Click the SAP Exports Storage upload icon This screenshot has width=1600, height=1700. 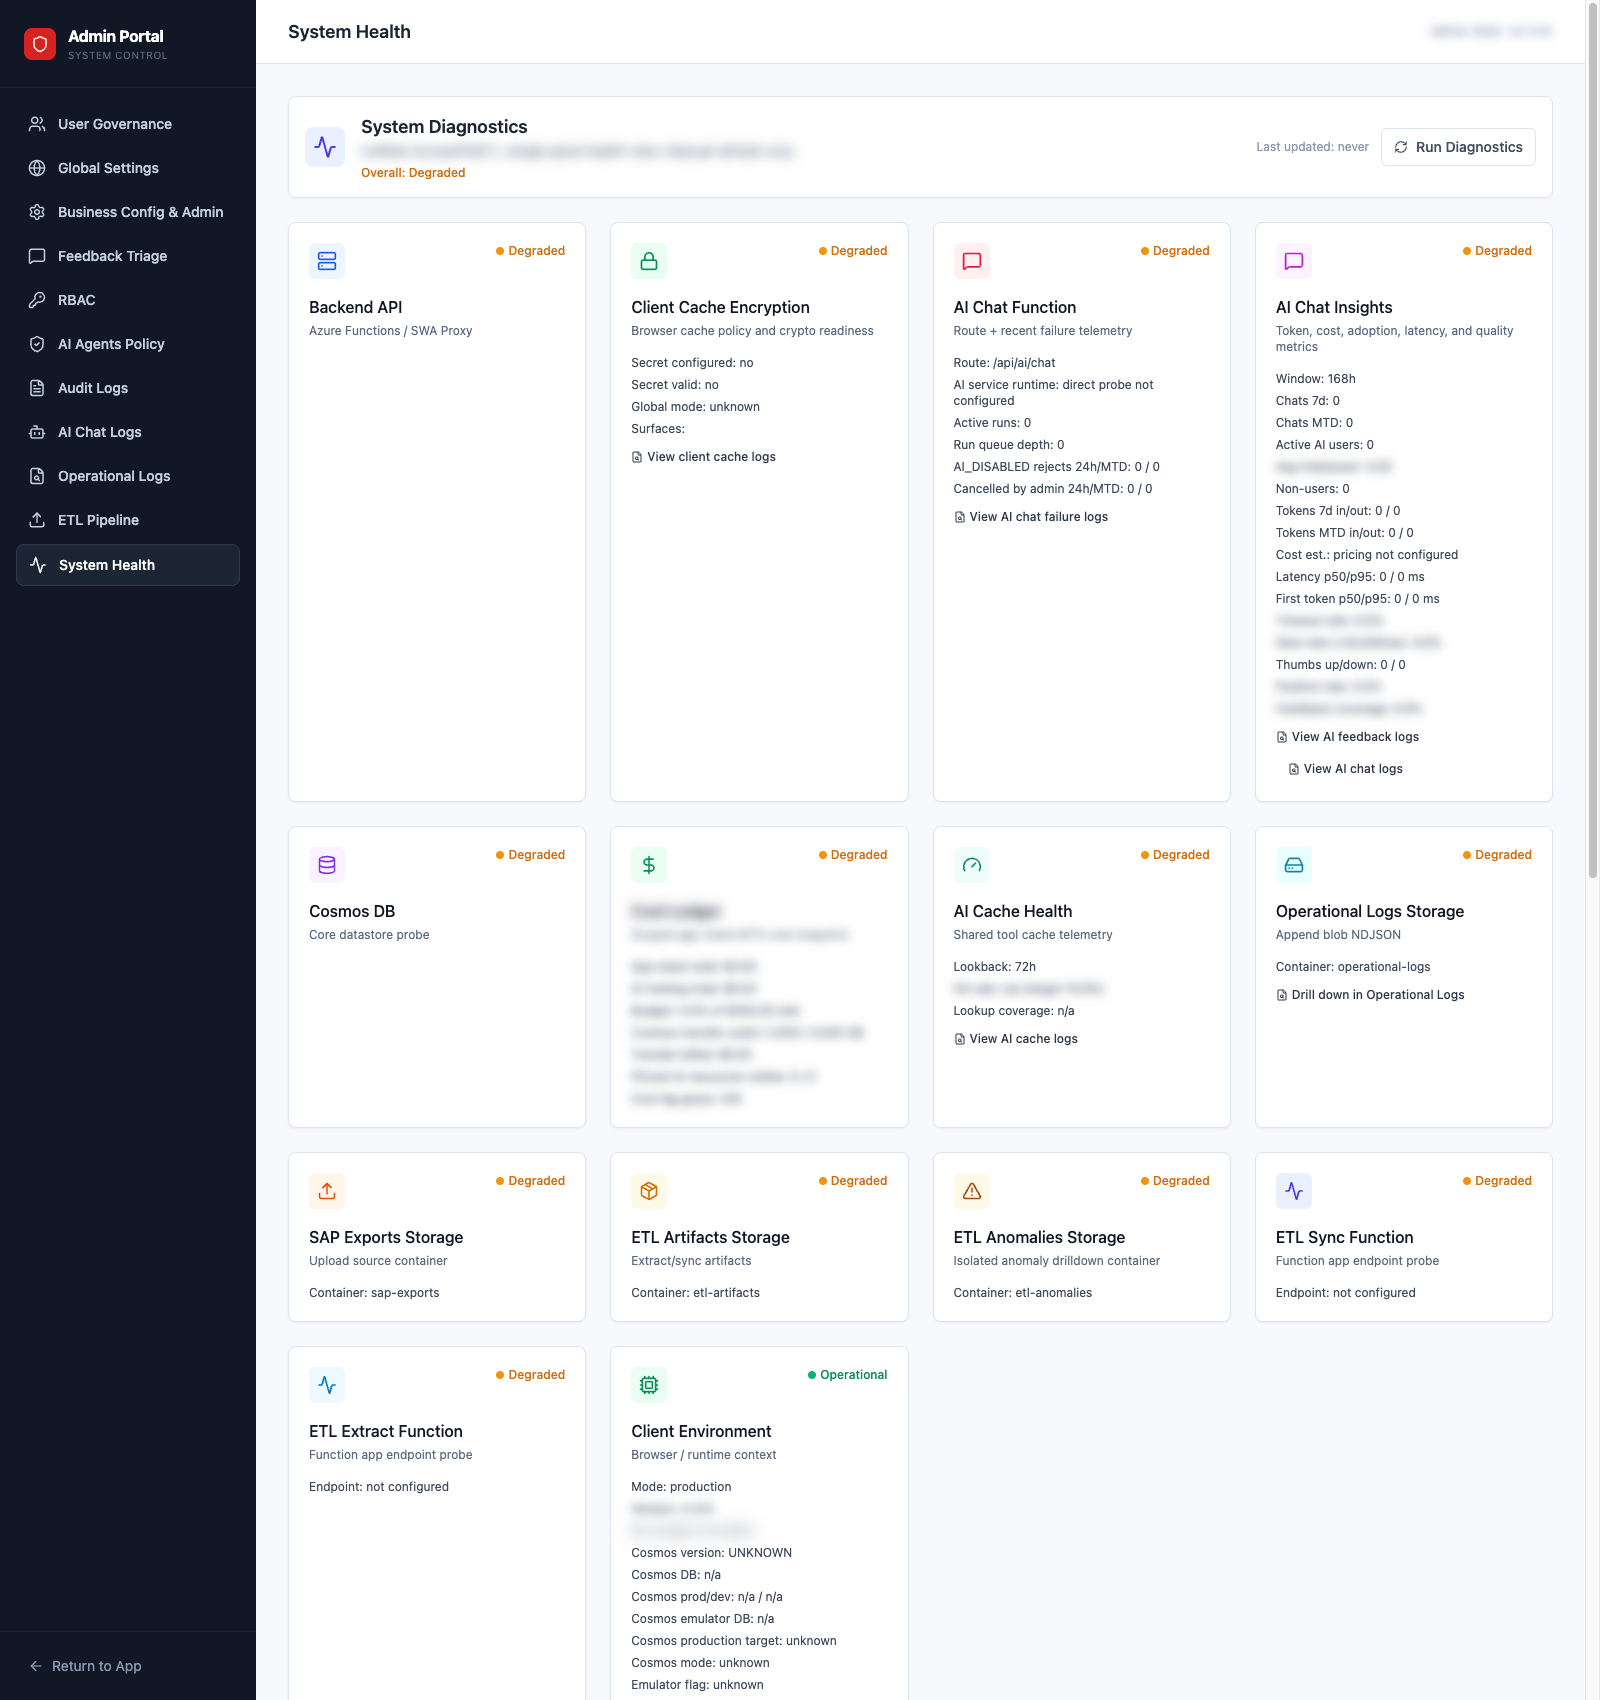click(327, 1191)
